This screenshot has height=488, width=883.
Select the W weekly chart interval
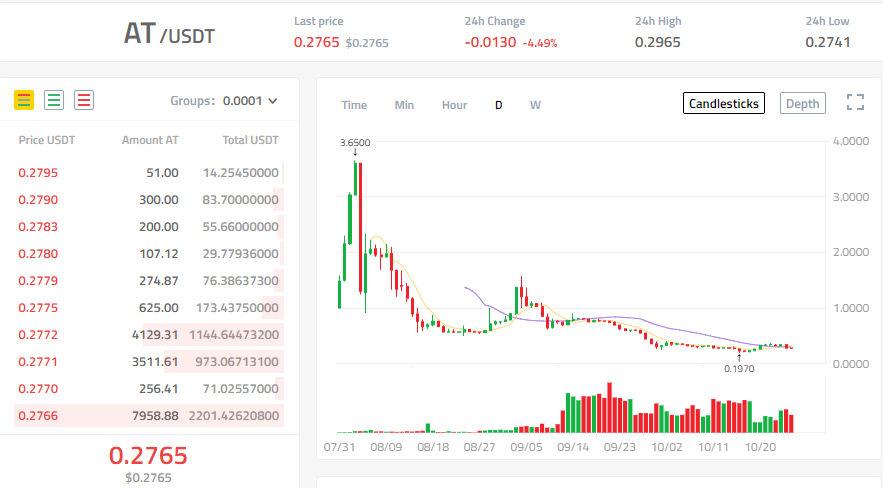pyautogui.click(x=535, y=105)
